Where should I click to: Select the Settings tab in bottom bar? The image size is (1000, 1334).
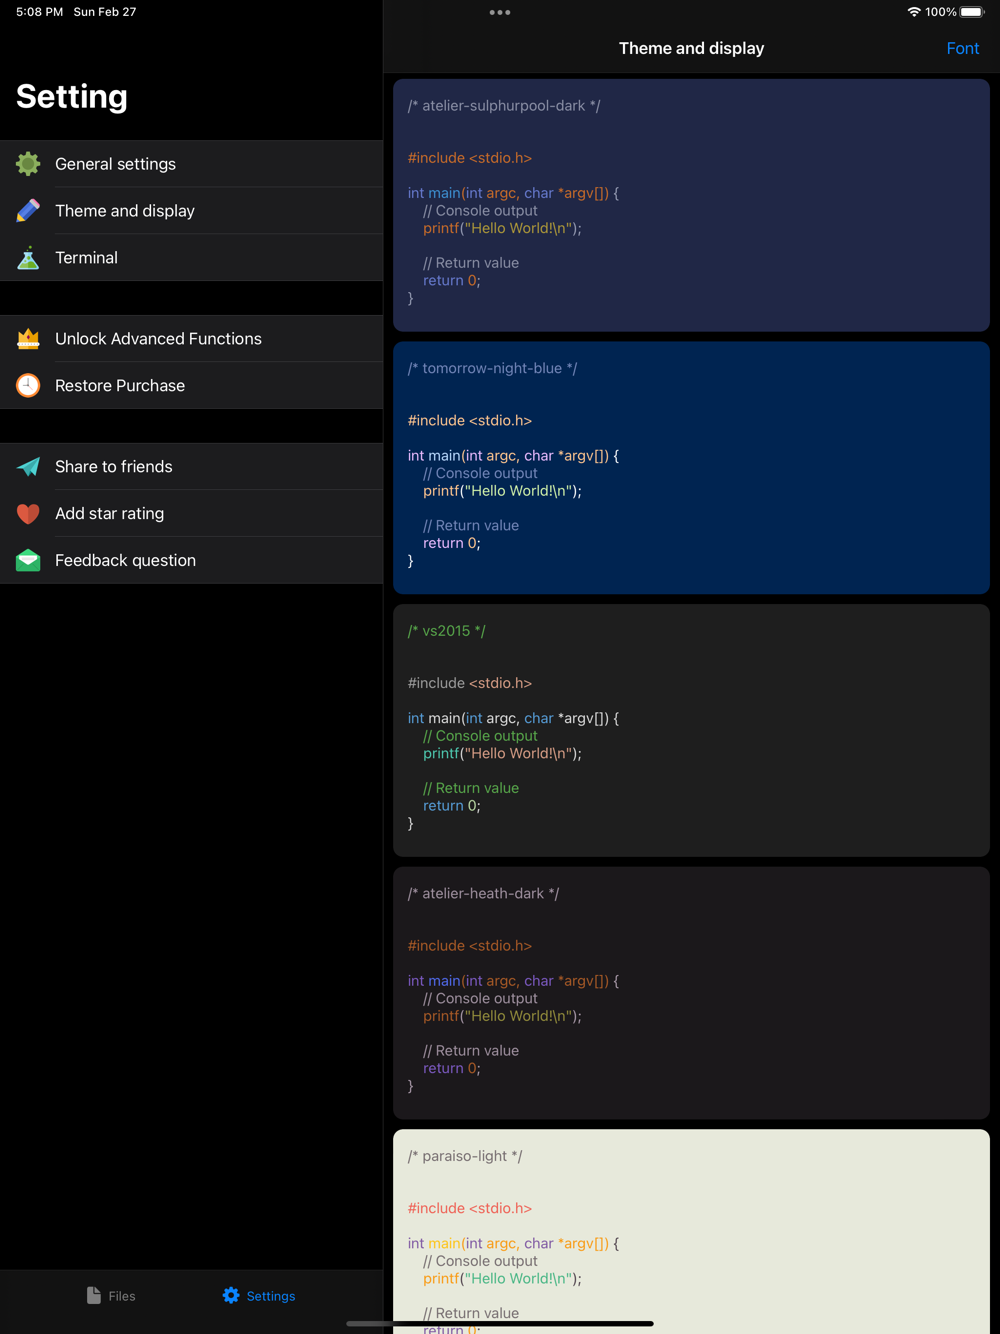coord(259,1296)
